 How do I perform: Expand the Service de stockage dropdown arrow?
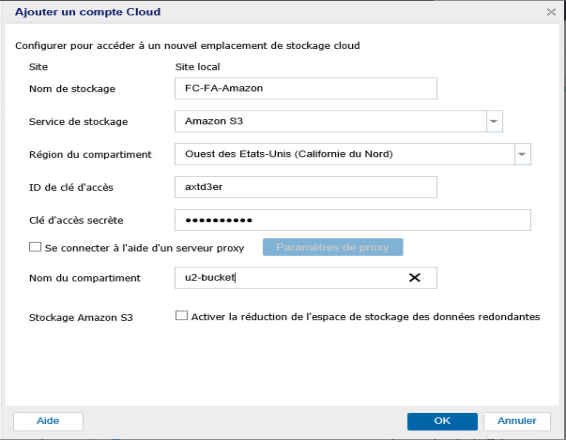tap(494, 121)
